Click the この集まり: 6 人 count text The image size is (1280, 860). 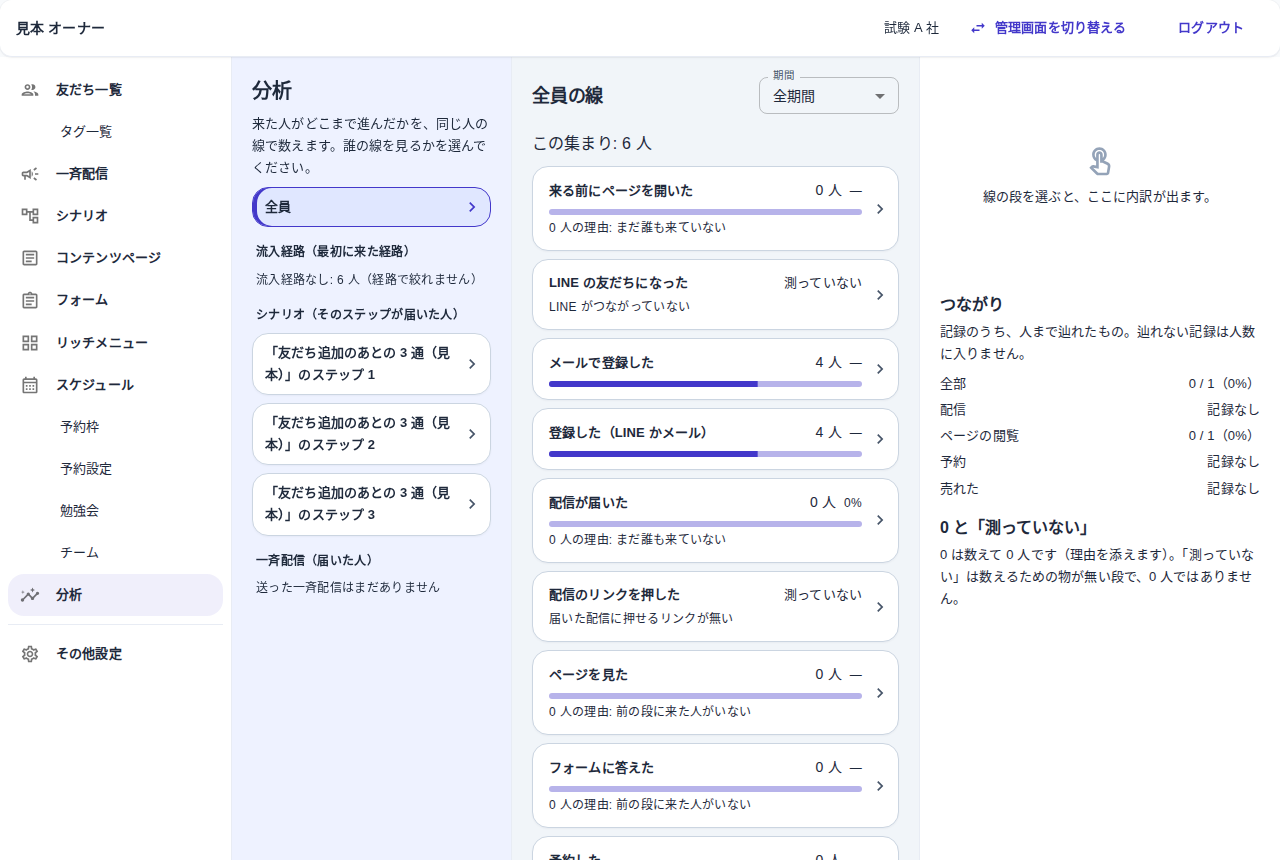592,143
